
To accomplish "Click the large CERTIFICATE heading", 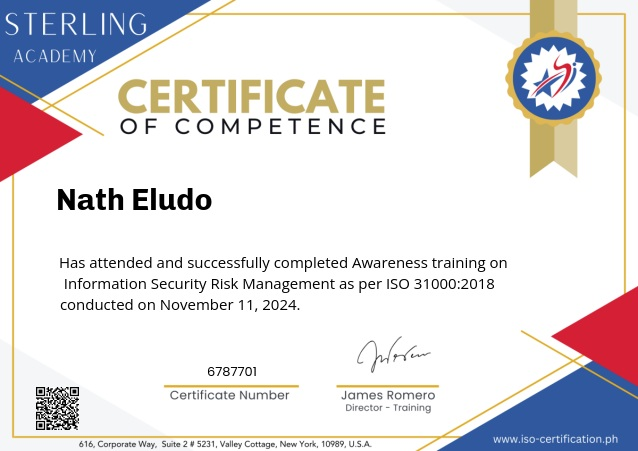I will click(x=251, y=96).
